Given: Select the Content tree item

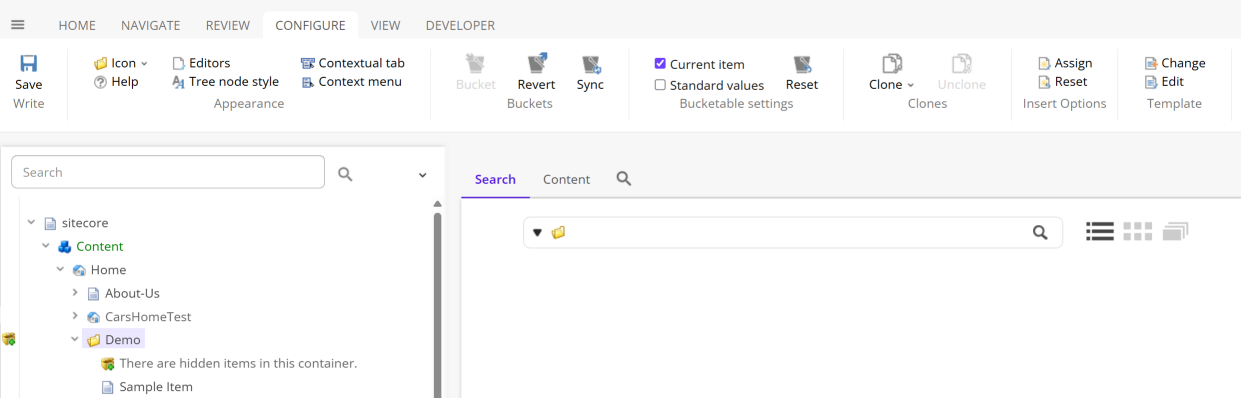Looking at the screenshot, I should click(91, 246).
